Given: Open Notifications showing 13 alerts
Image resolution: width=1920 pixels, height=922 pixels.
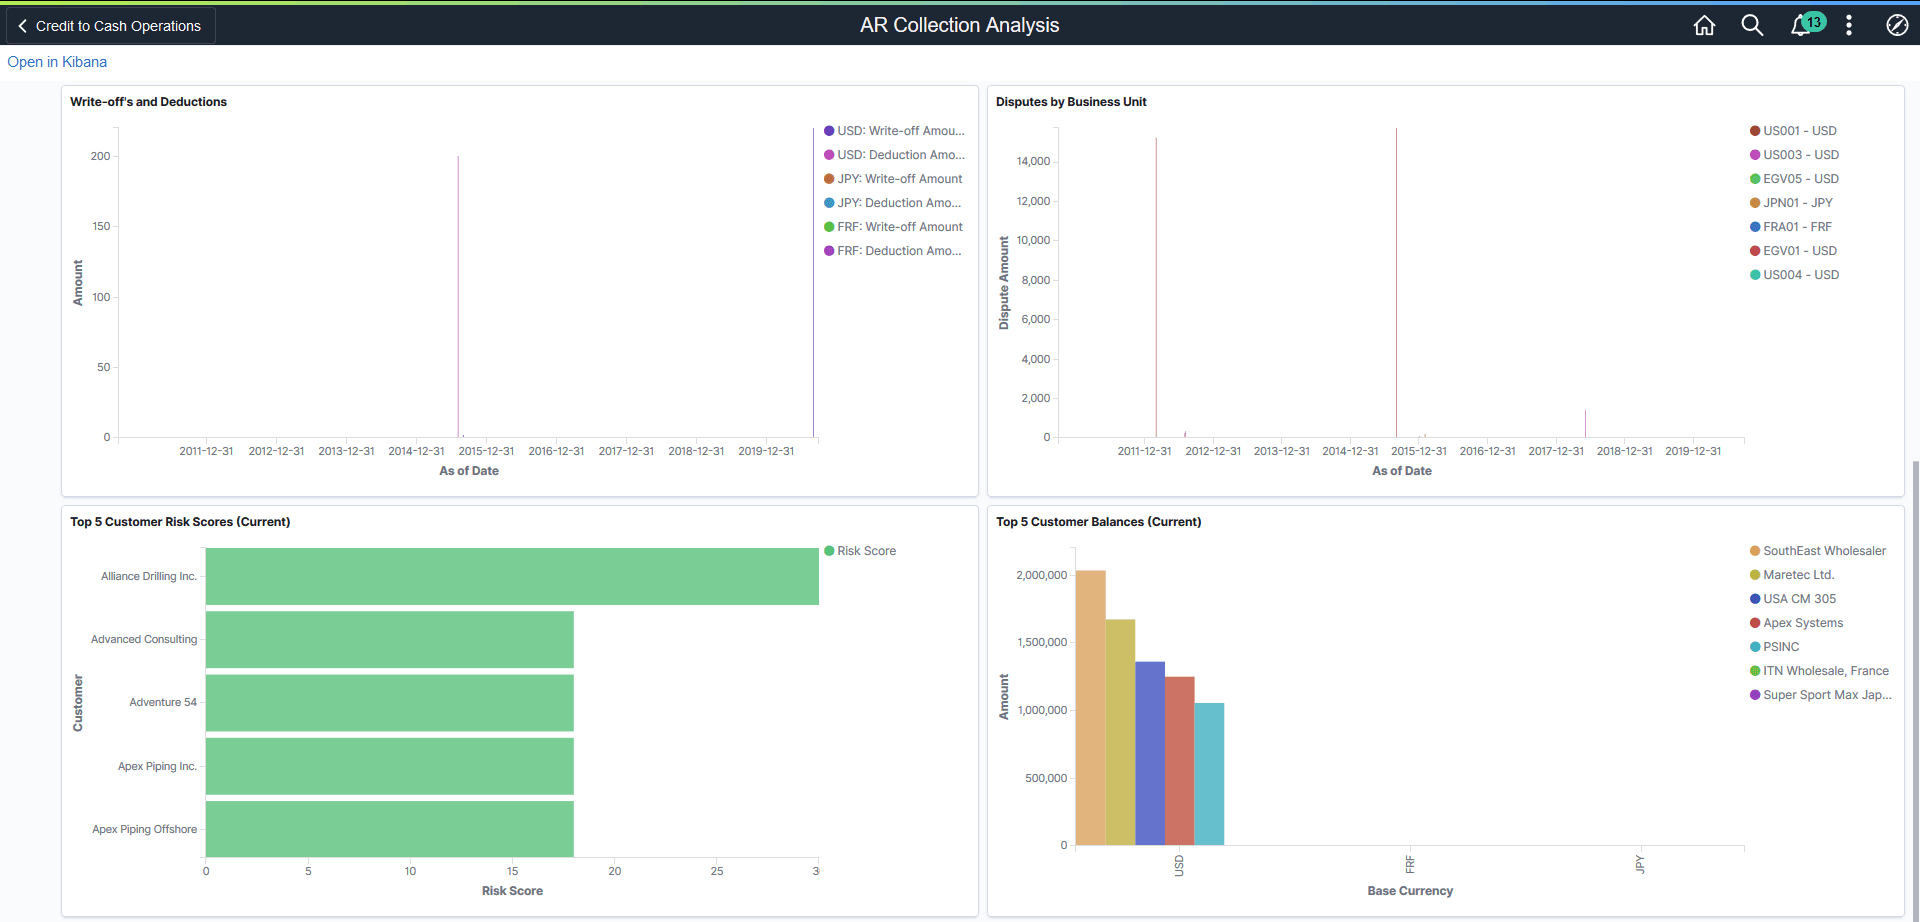Looking at the screenshot, I should pos(1800,25).
